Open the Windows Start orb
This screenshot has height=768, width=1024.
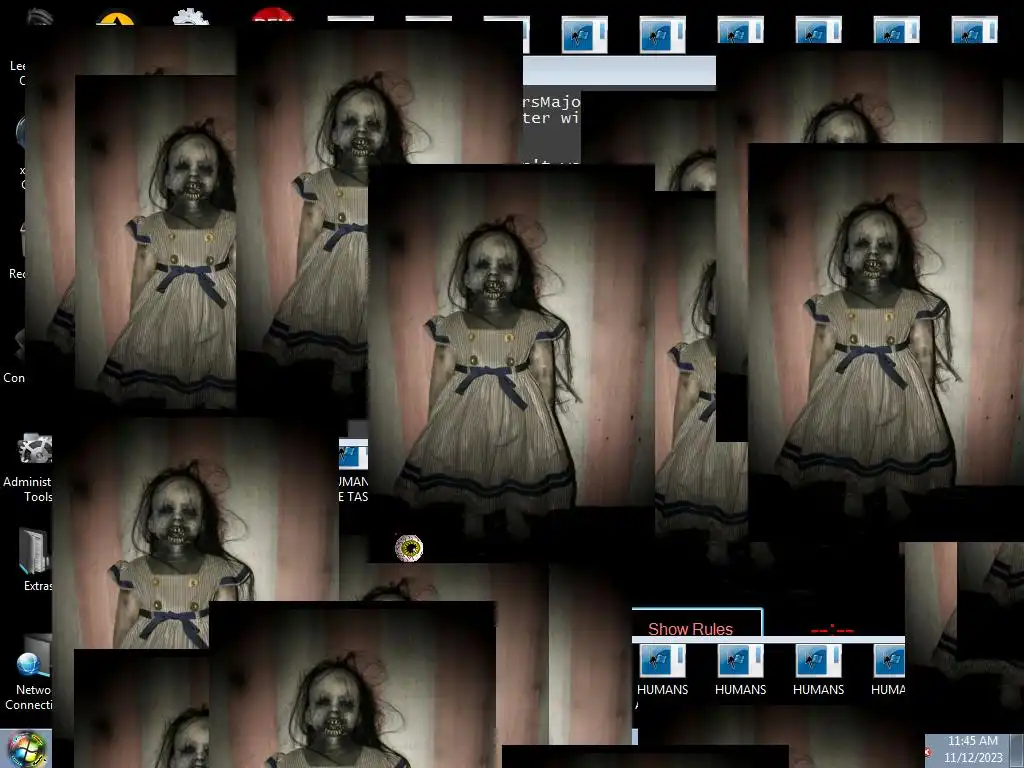pyautogui.click(x=26, y=749)
